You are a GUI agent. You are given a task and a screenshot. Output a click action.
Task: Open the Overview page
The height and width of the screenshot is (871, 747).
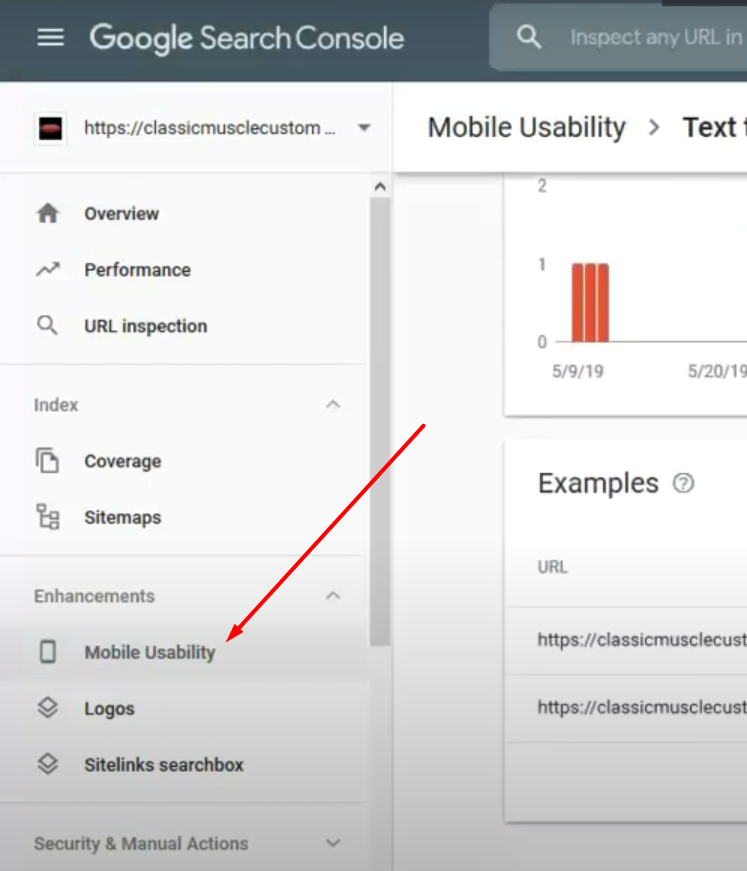(122, 214)
